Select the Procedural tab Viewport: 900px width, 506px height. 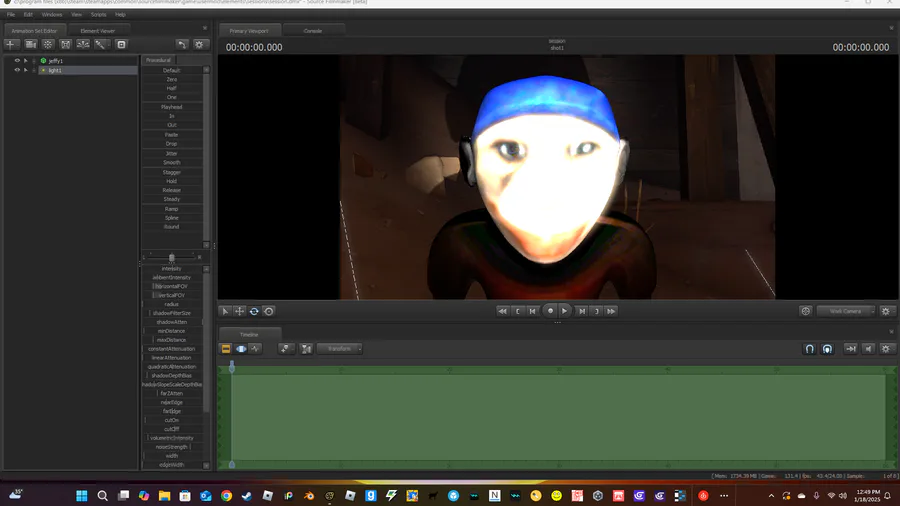click(x=158, y=60)
